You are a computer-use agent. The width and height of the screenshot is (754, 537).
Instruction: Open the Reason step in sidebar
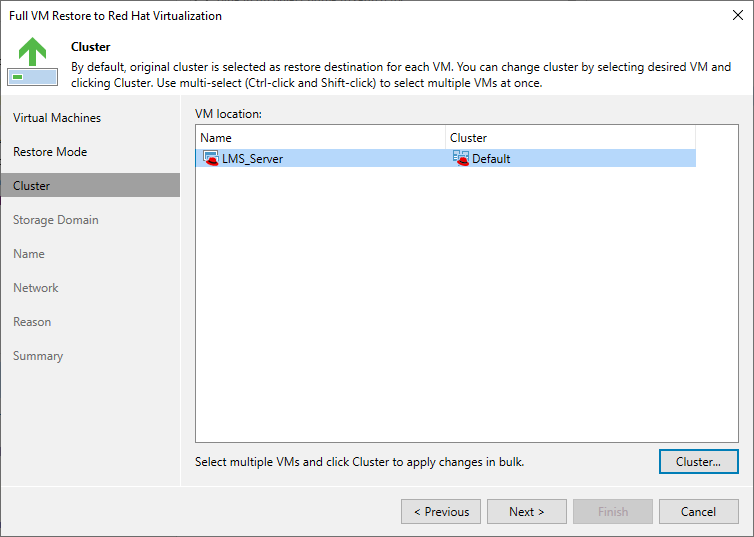pos(32,322)
